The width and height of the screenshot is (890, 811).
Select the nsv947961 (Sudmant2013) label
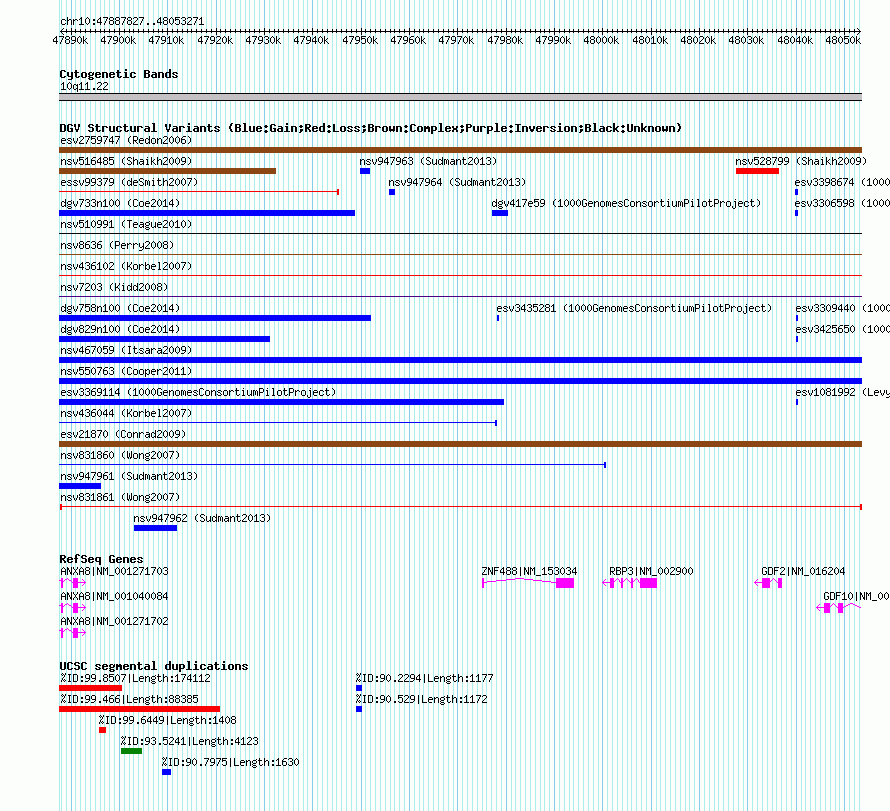coord(129,476)
